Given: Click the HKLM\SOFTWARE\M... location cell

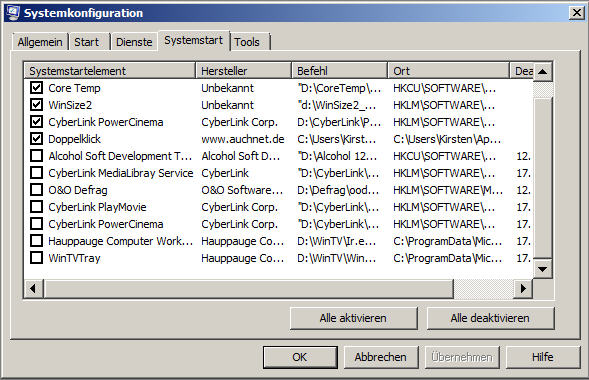Looking at the screenshot, I should coord(448,190).
